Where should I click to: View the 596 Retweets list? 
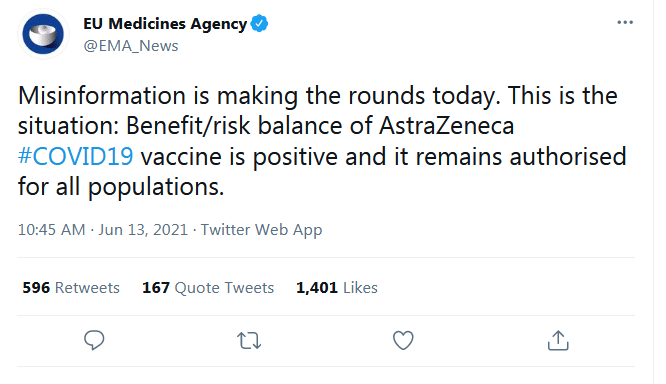pos(71,288)
